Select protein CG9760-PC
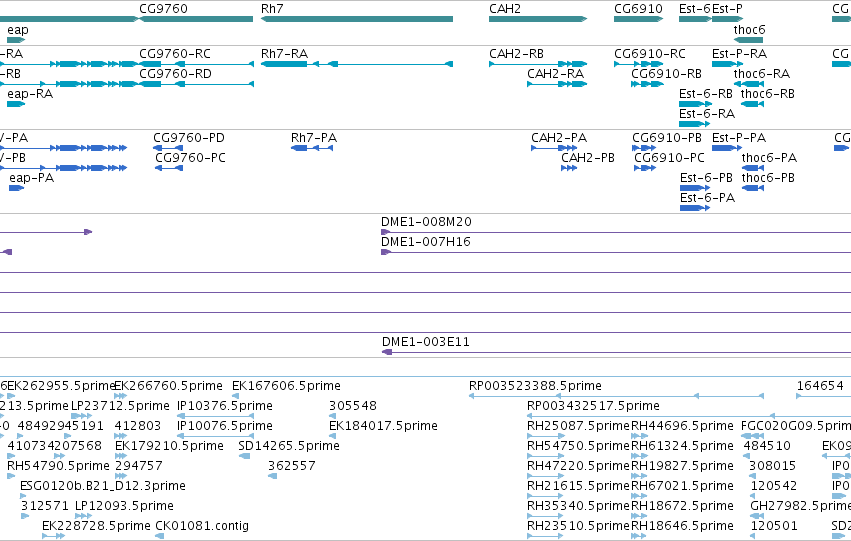 point(169,168)
